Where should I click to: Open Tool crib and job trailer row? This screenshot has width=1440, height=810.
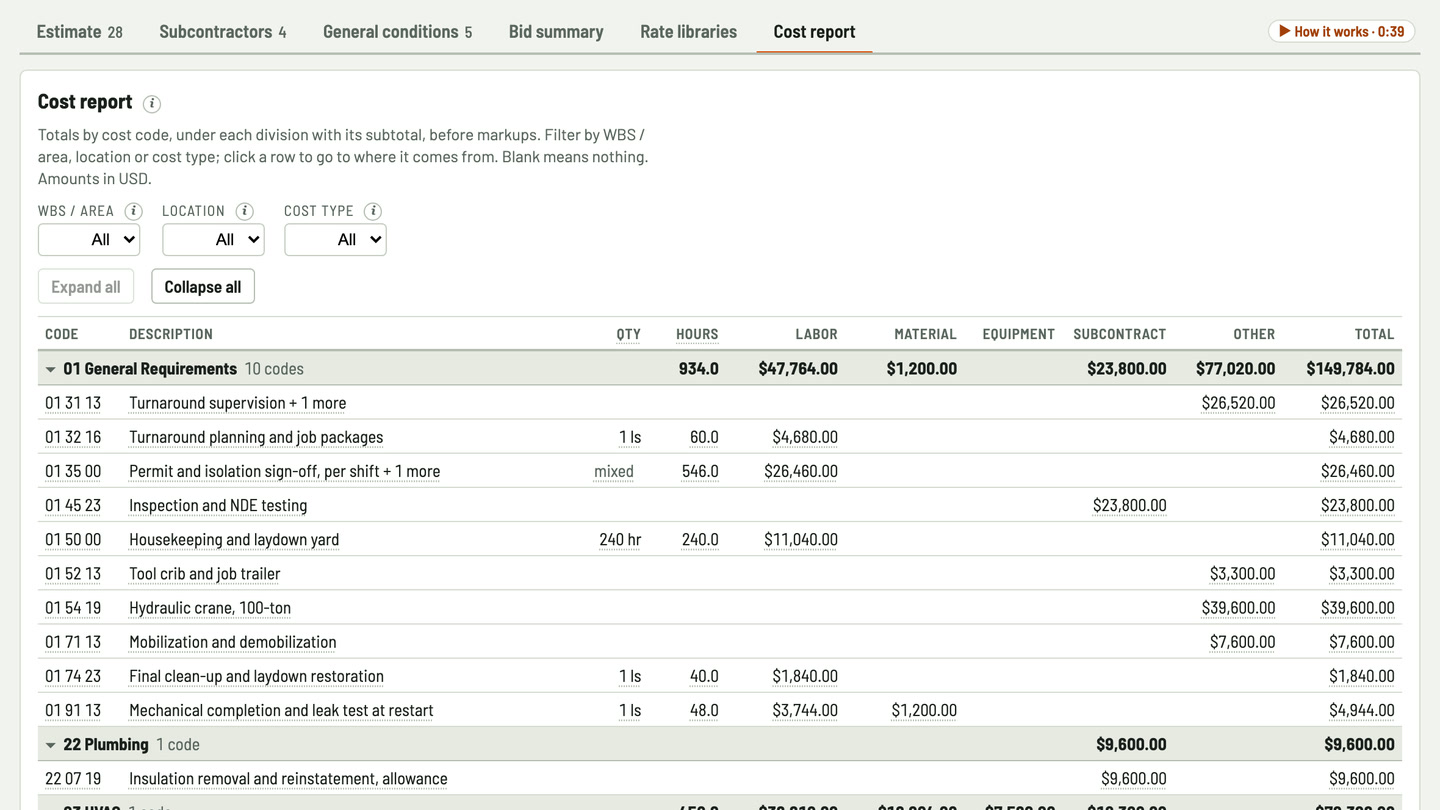(720, 574)
